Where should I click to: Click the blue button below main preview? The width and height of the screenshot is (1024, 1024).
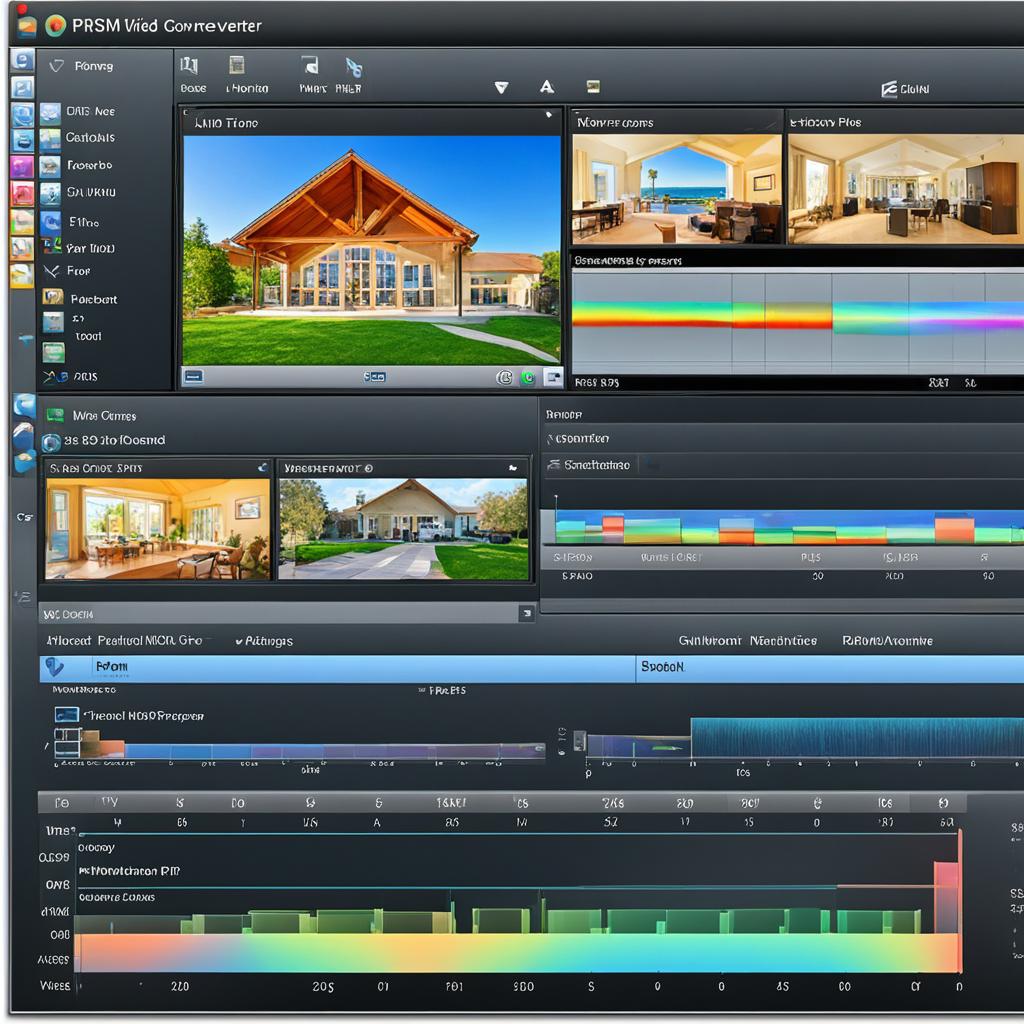(193, 377)
